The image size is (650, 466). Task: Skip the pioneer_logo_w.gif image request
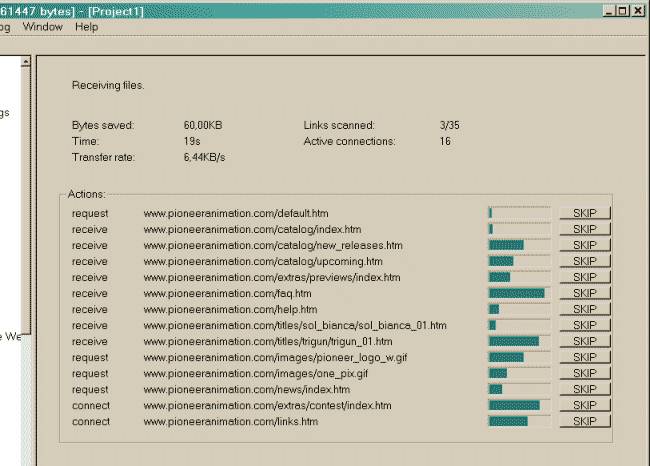[584, 357]
